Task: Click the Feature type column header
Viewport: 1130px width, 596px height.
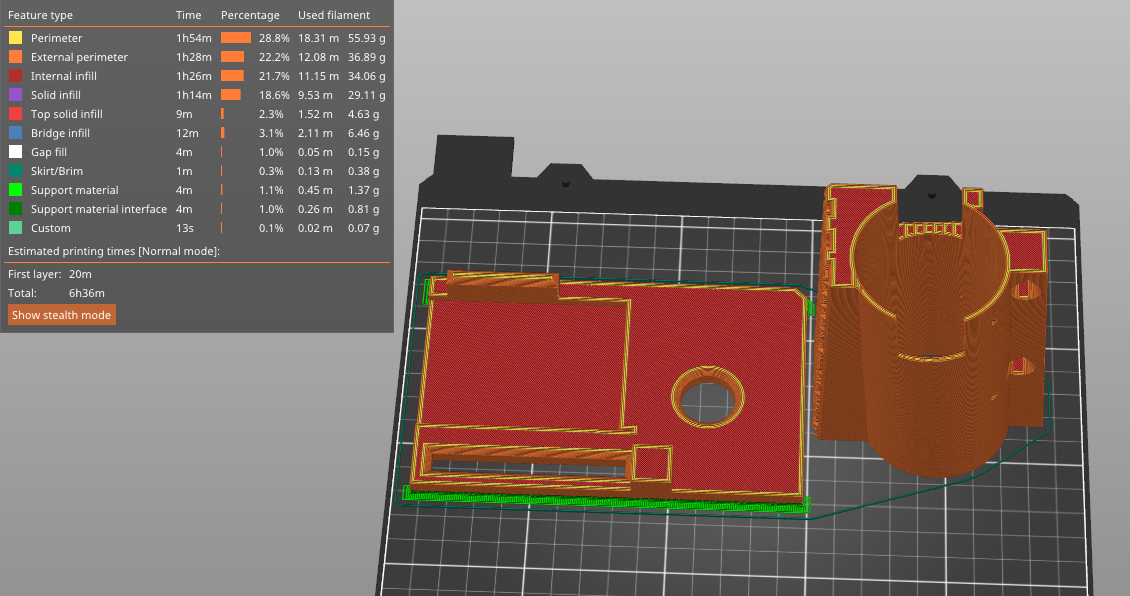Action: point(40,16)
